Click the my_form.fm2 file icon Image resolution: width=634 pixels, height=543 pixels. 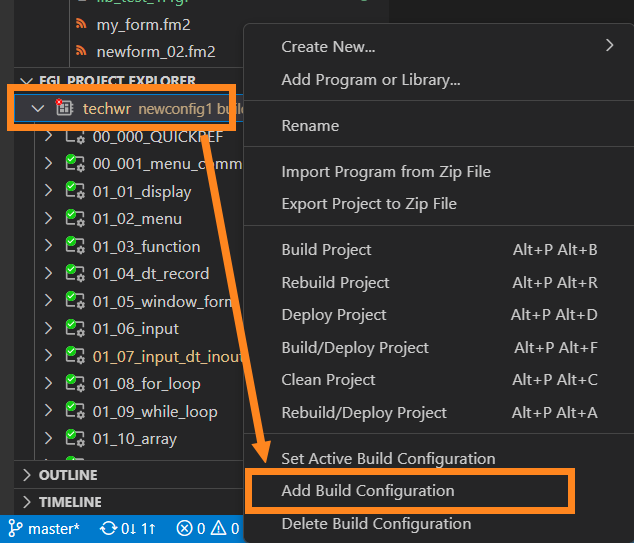coord(80,24)
